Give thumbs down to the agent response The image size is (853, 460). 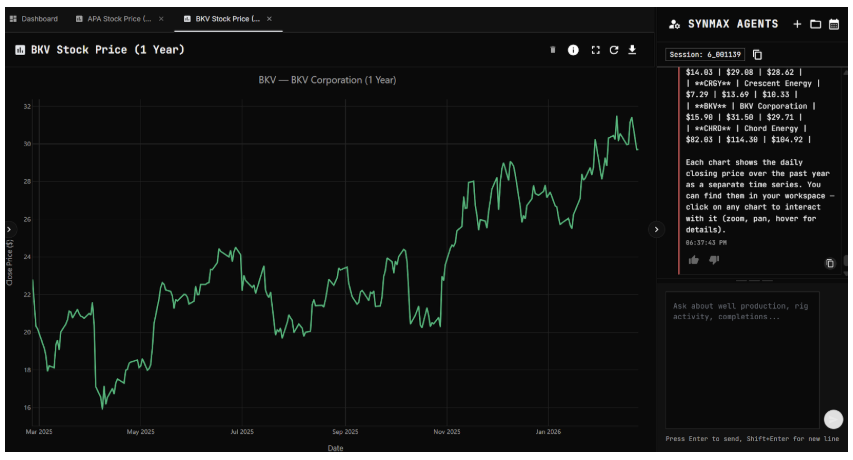[x=714, y=260]
